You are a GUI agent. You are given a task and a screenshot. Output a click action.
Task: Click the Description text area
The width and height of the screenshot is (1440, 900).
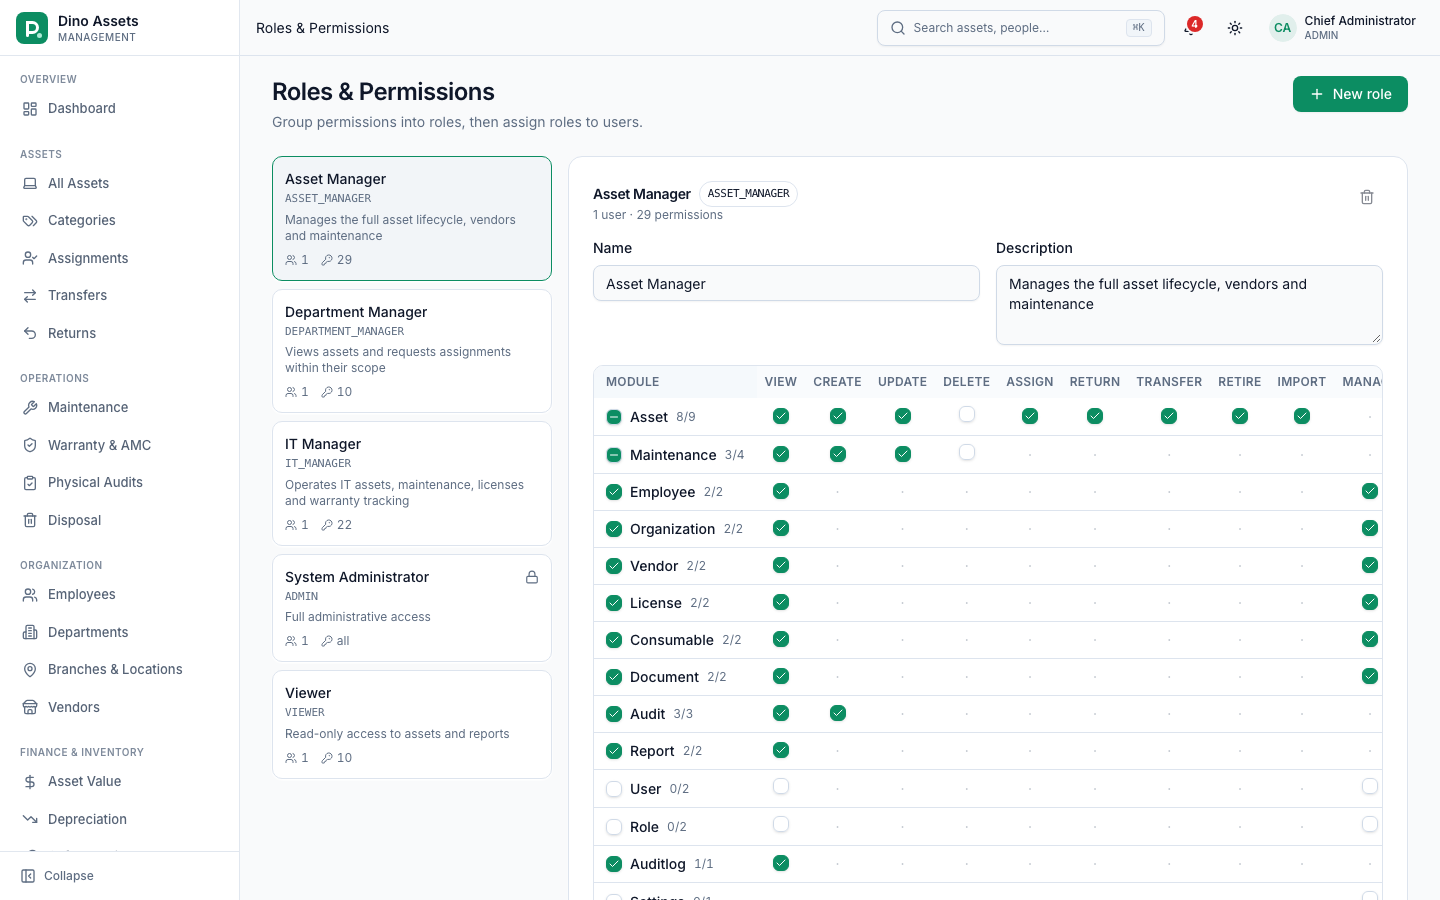1189,305
